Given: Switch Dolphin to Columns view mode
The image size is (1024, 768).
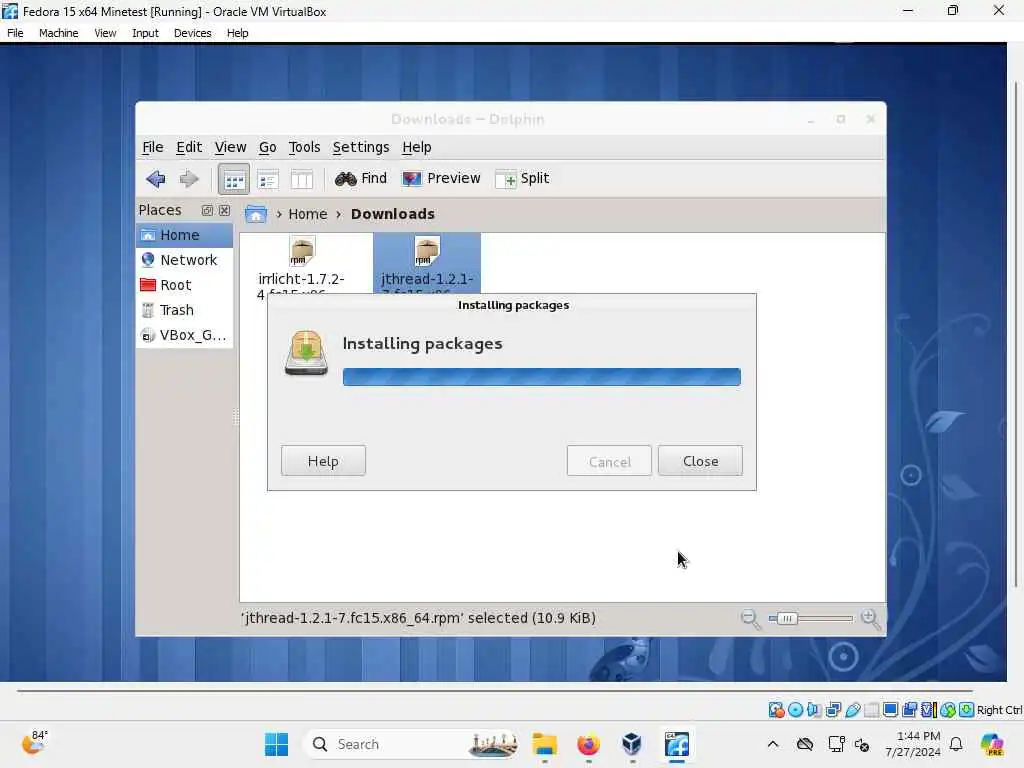Looking at the screenshot, I should point(302,179).
